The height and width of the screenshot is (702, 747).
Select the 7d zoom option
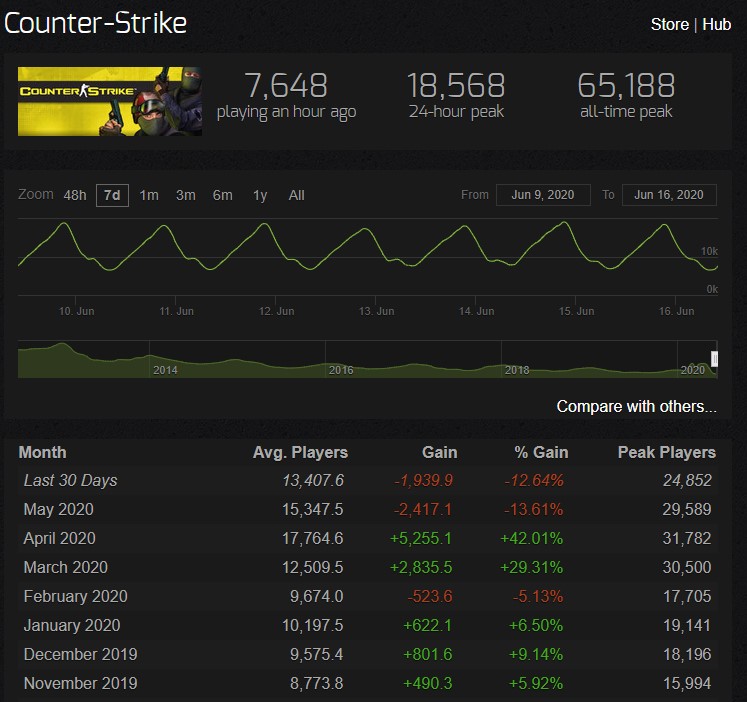click(112, 195)
